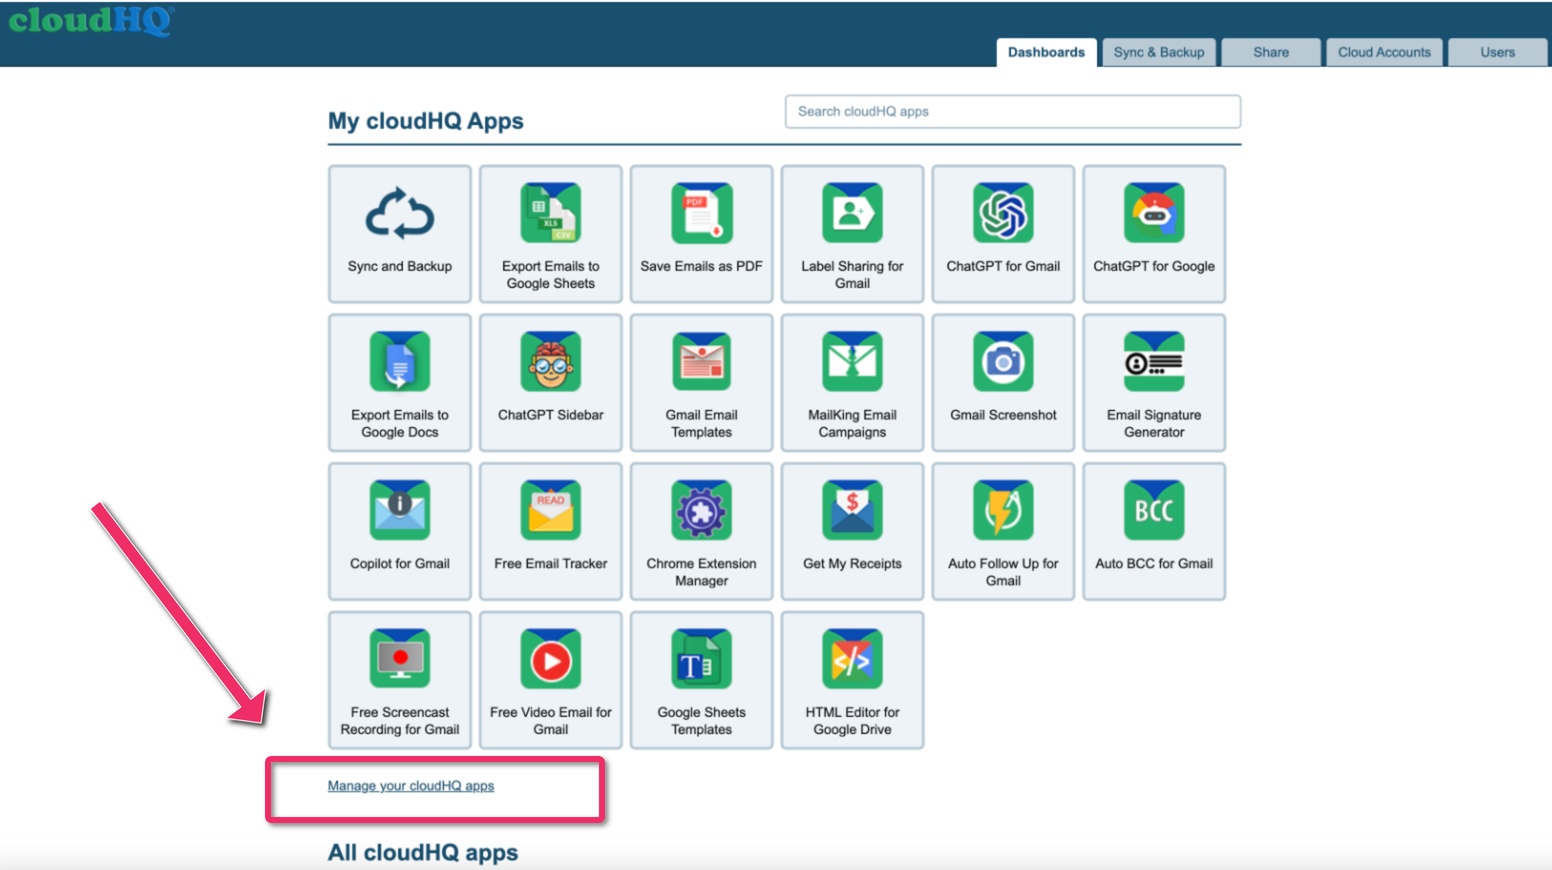Go to the Users tab
The height and width of the screenshot is (870, 1552).
pos(1497,52)
